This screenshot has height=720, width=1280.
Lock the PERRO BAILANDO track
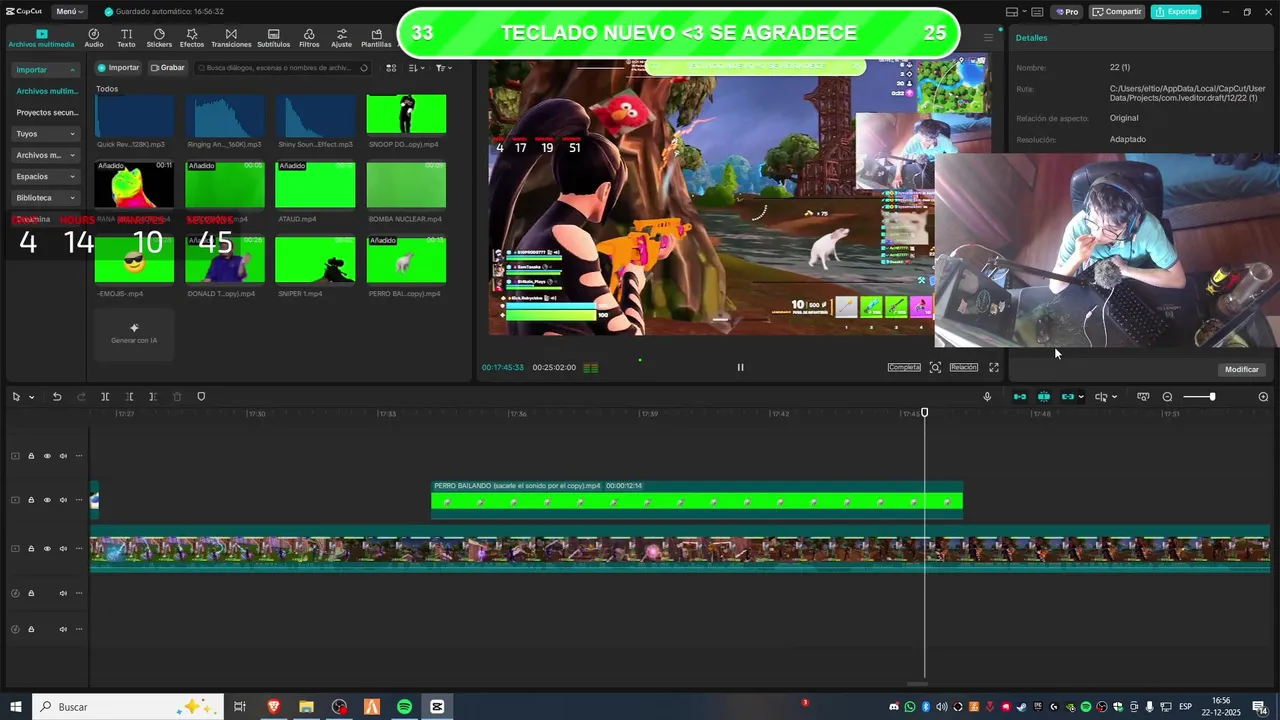tap(31, 500)
